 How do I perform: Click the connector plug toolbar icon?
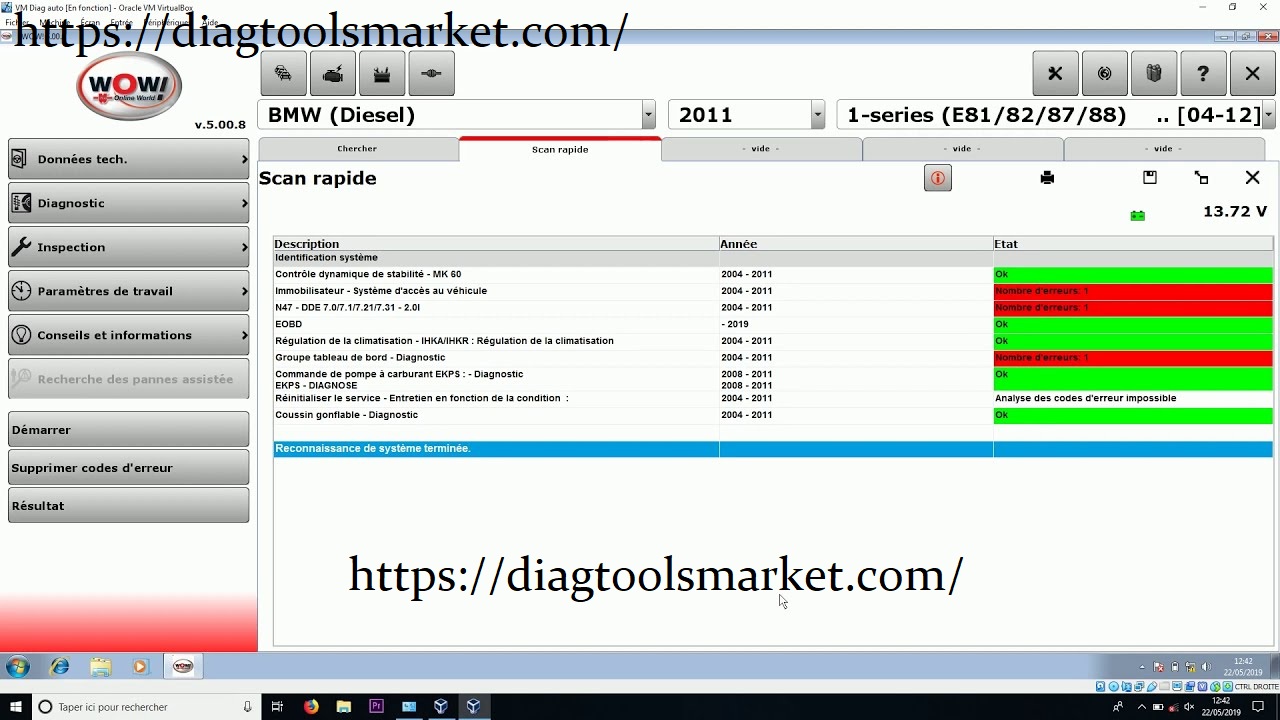pos(430,73)
